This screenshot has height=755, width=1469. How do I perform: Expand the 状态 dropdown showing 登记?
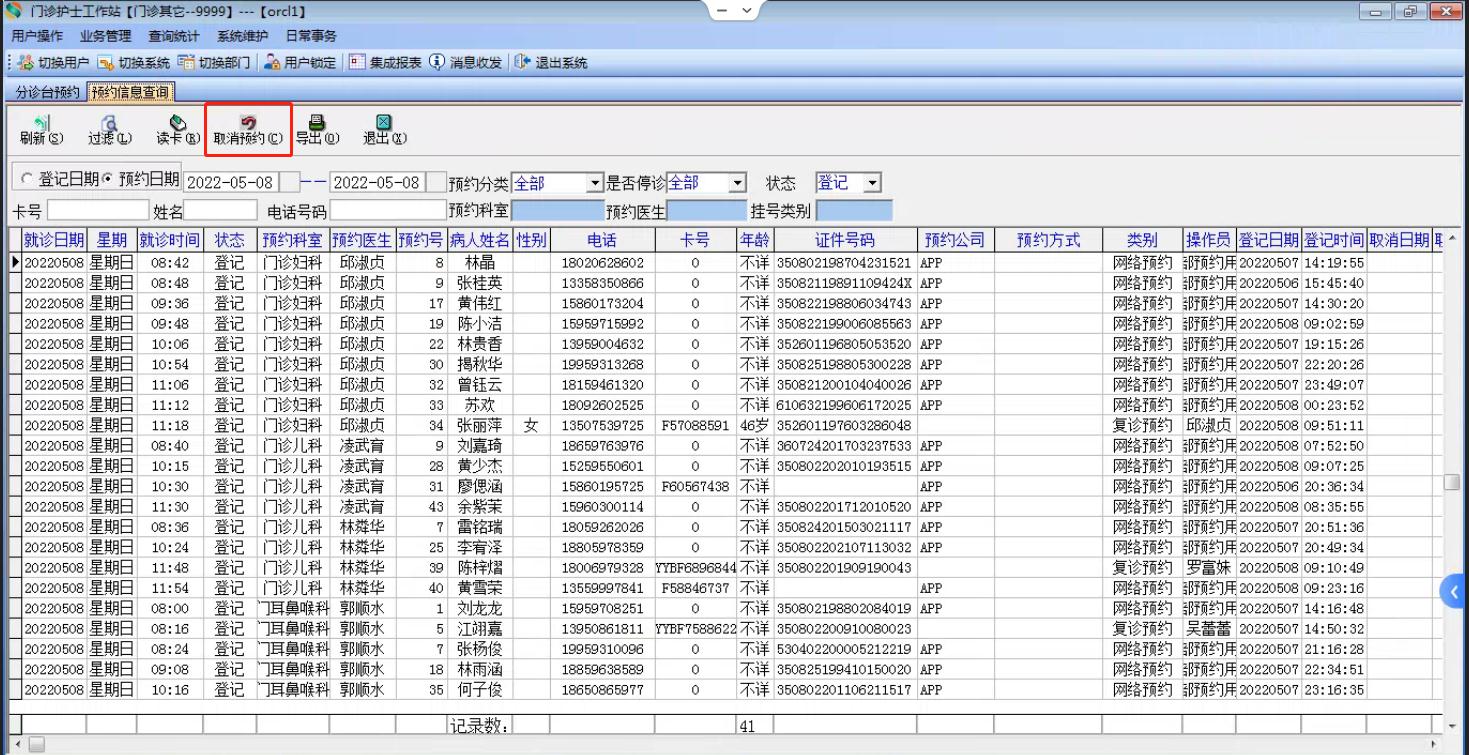coord(873,183)
